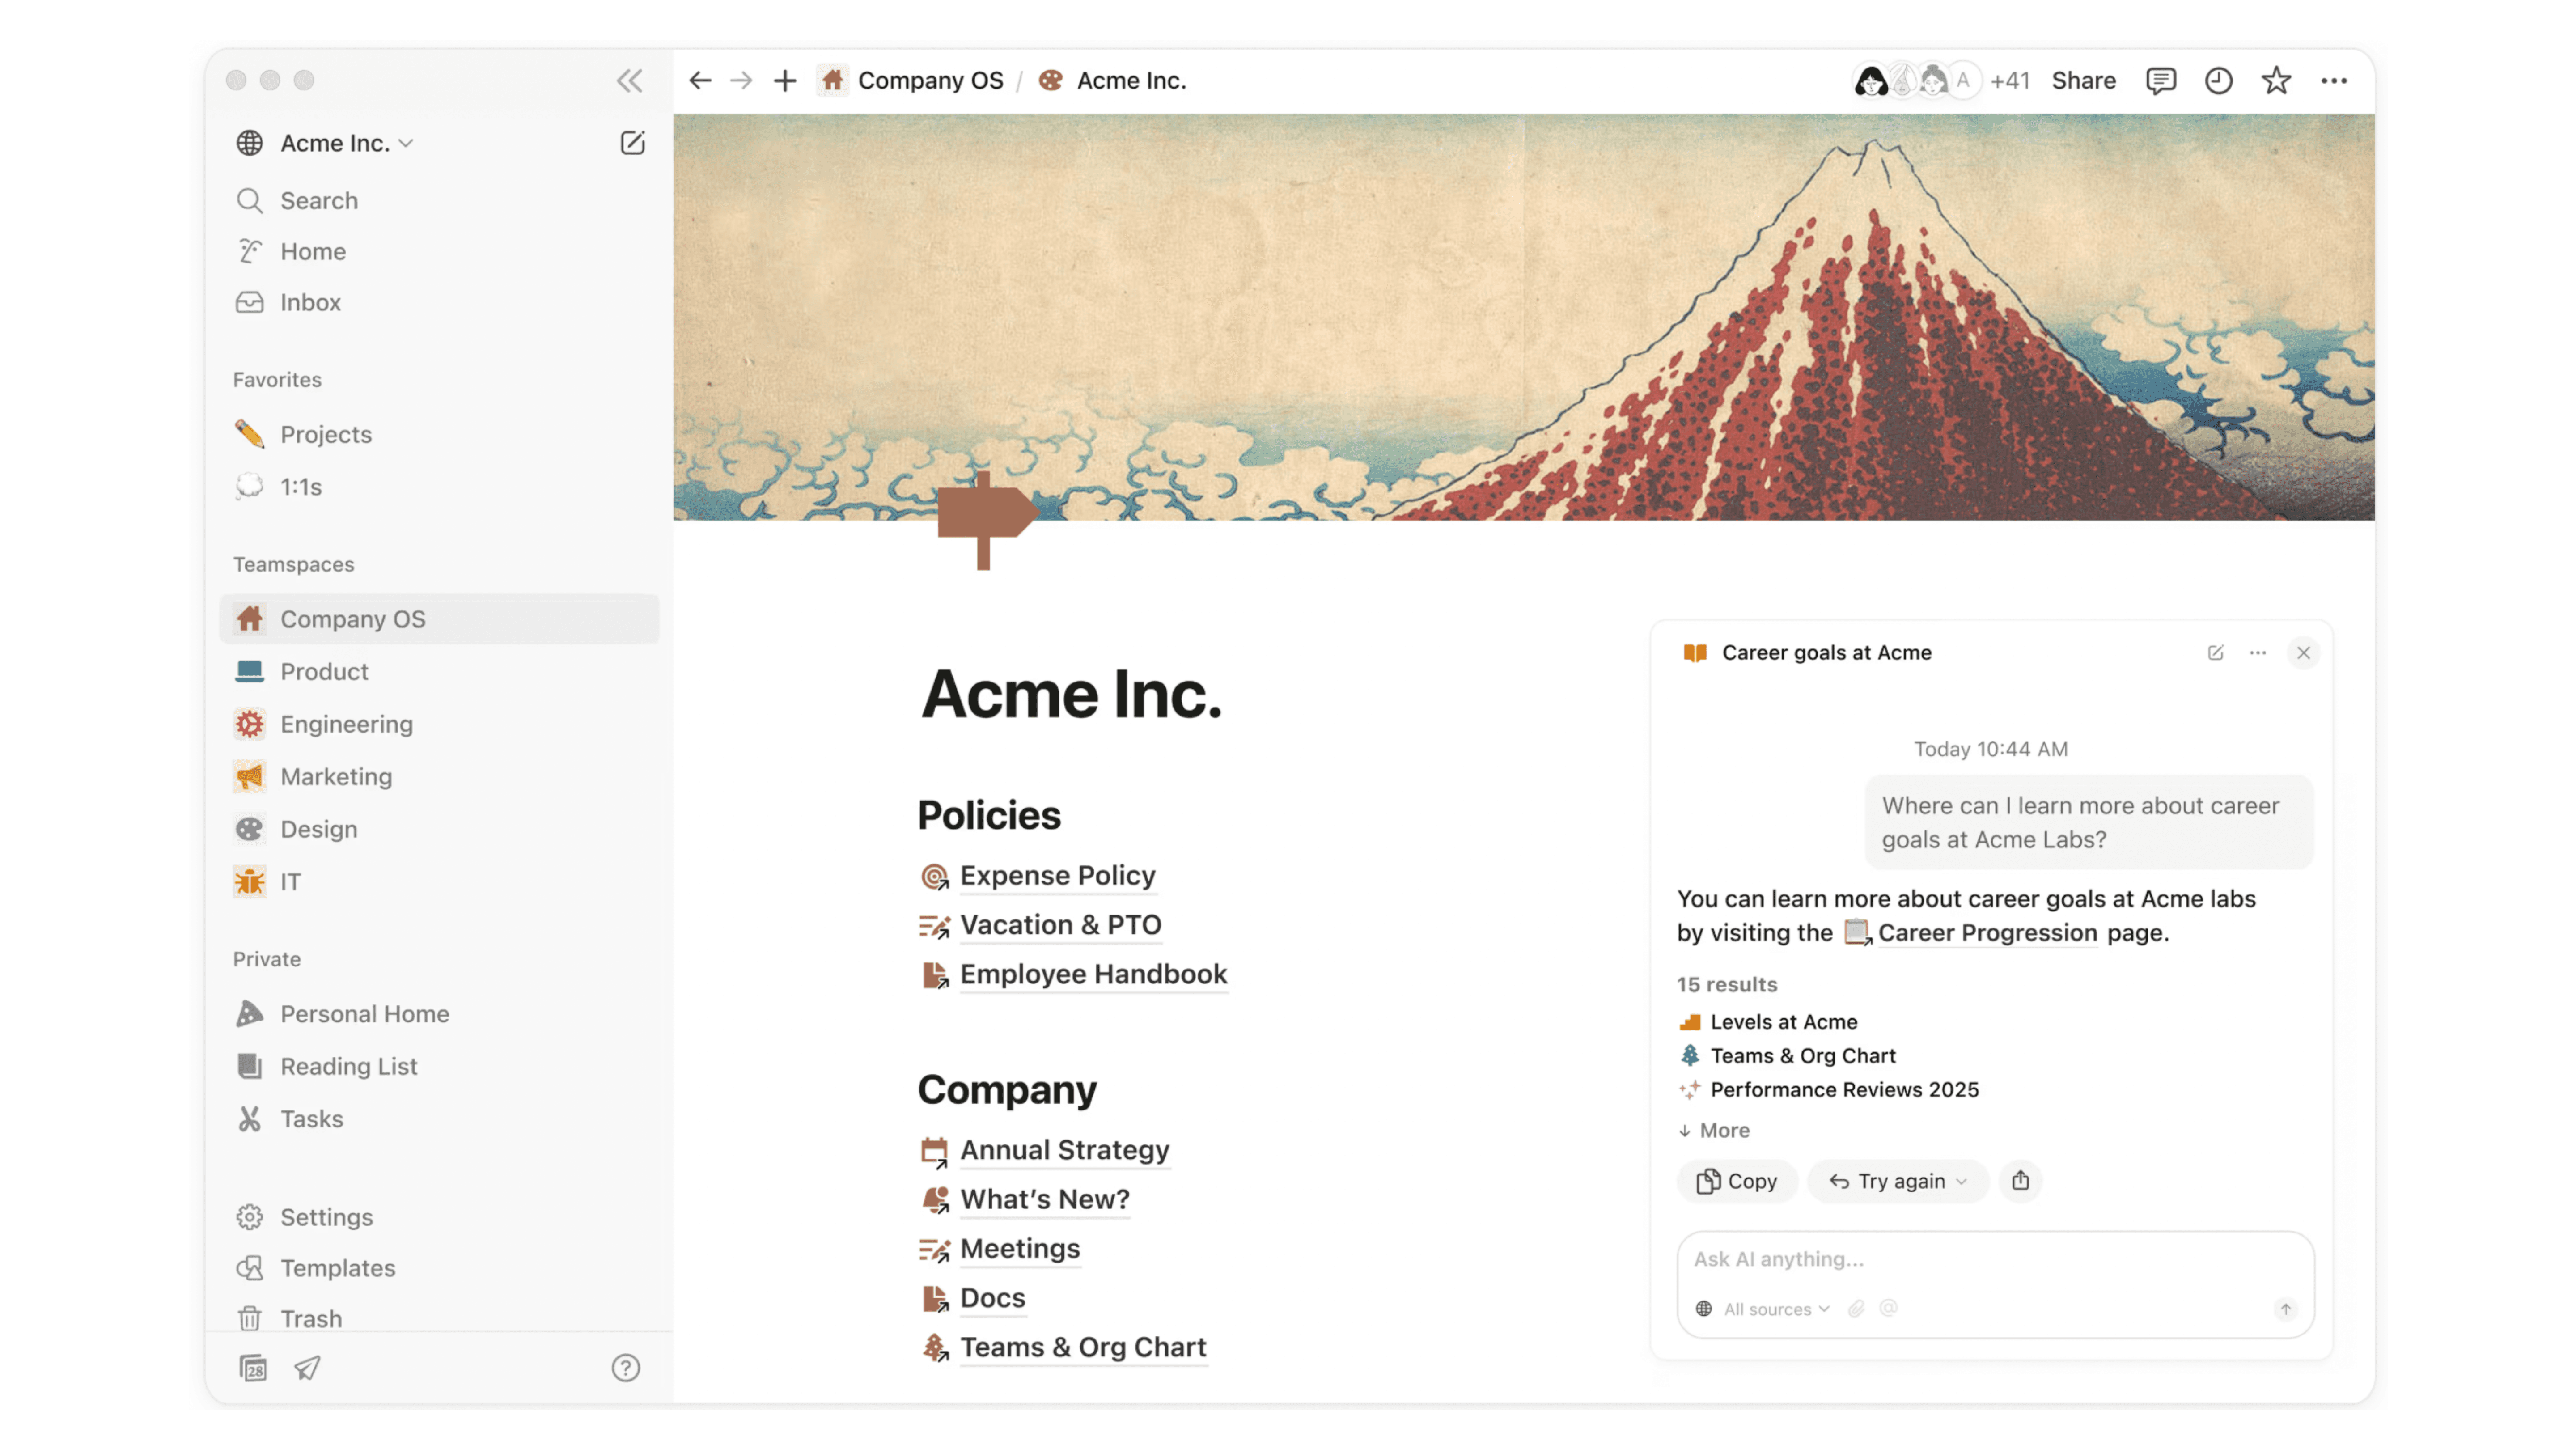Image resolution: width=2576 pixels, height=1449 pixels.
Task: Add page to favorites with star
Action: [x=2276, y=81]
